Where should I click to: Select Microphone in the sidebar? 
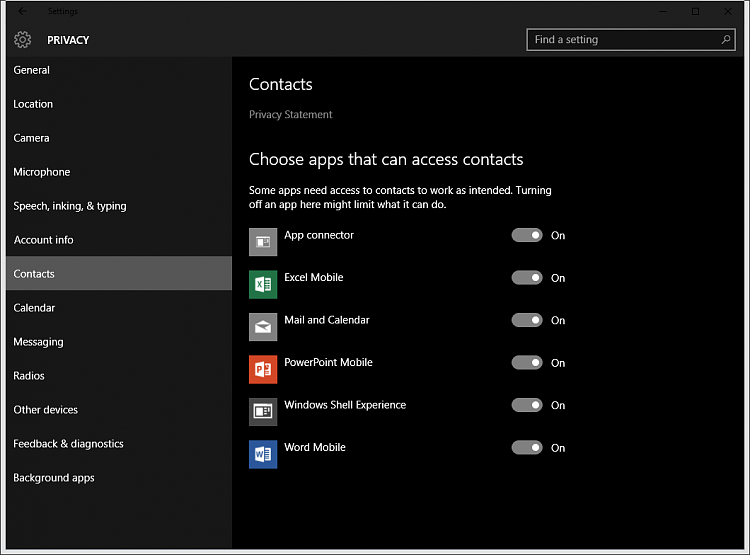(119, 172)
